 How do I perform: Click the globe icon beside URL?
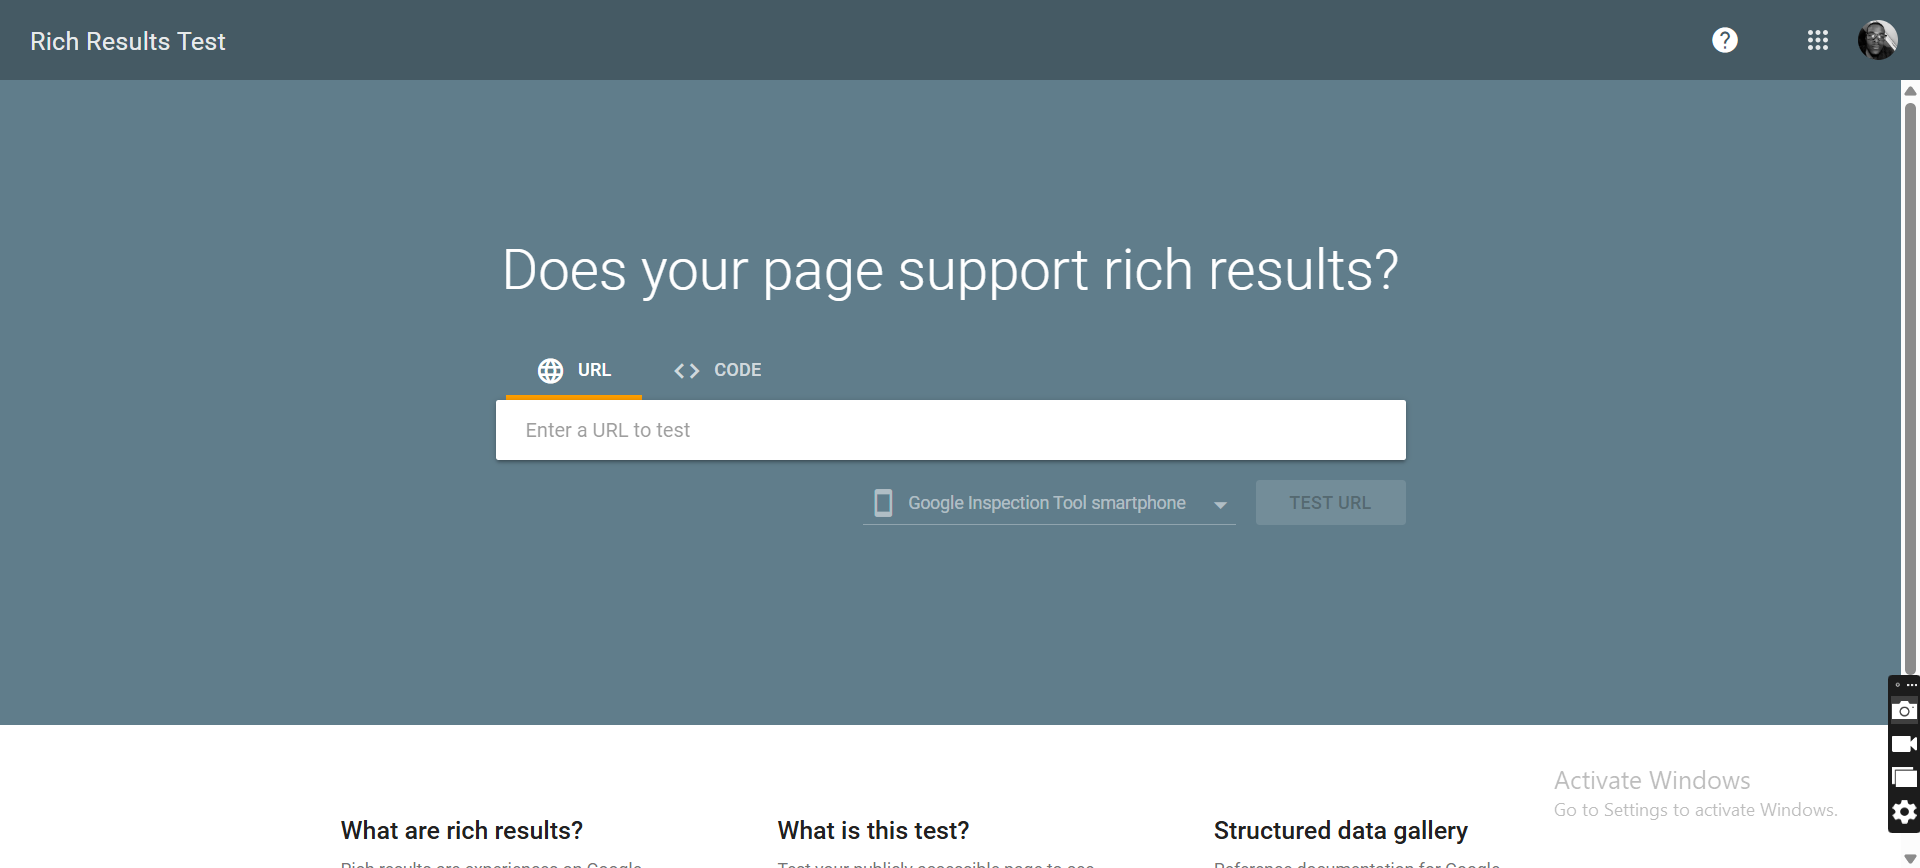550,371
